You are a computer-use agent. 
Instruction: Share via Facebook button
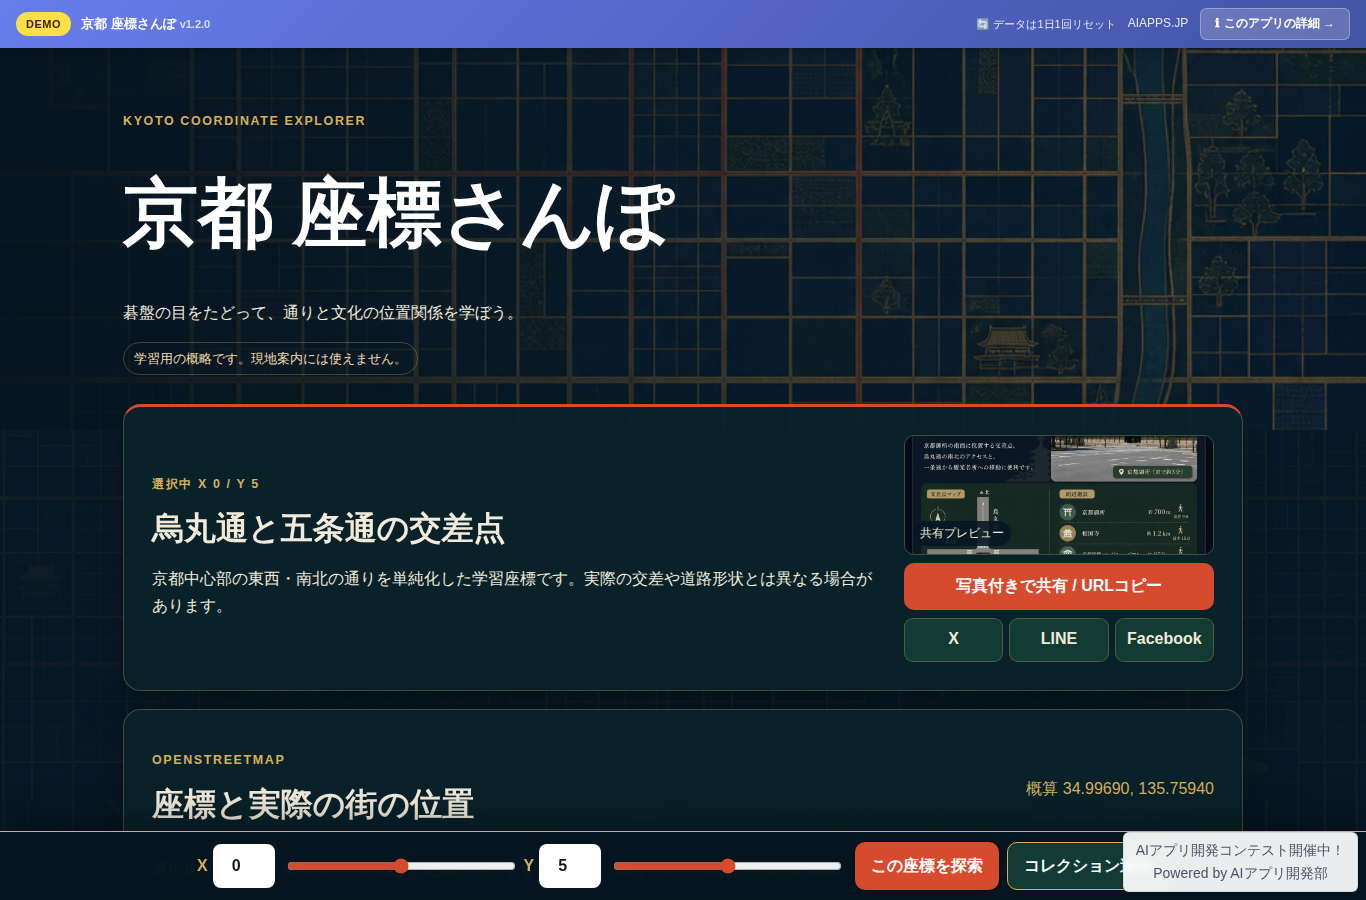point(1164,639)
